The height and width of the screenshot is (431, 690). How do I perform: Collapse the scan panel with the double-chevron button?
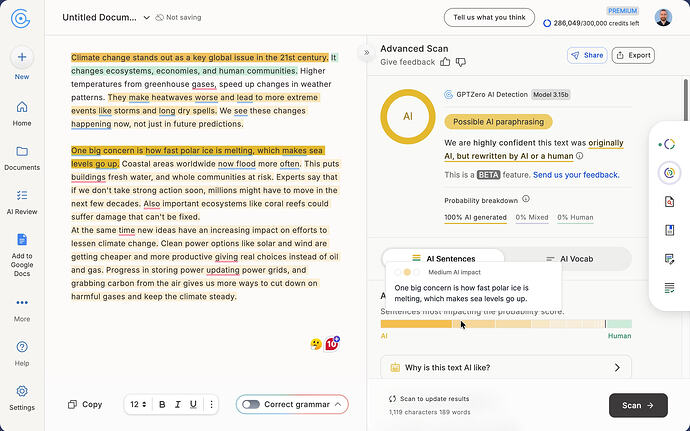(x=367, y=52)
